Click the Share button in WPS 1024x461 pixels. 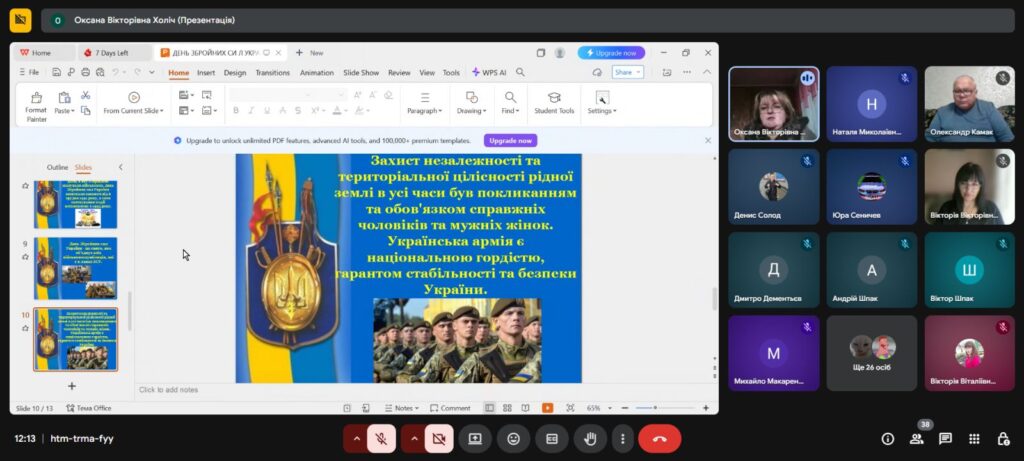(x=627, y=72)
